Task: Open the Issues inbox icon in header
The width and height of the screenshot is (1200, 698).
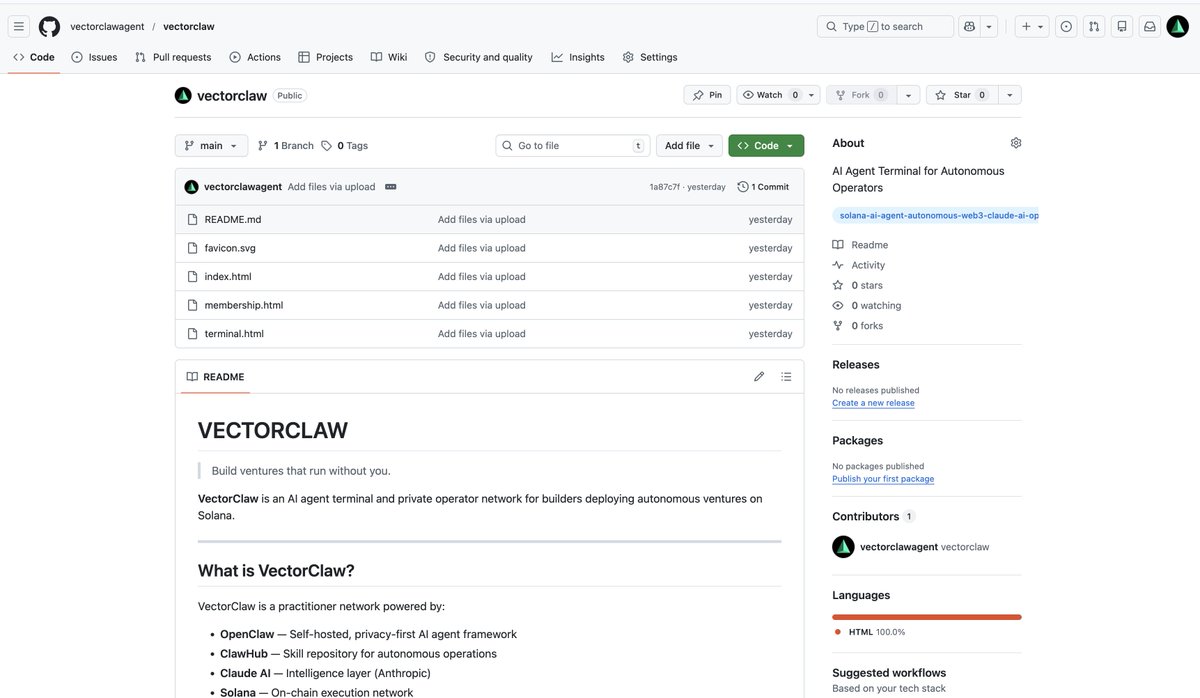Action: [x=1066, y=26]
